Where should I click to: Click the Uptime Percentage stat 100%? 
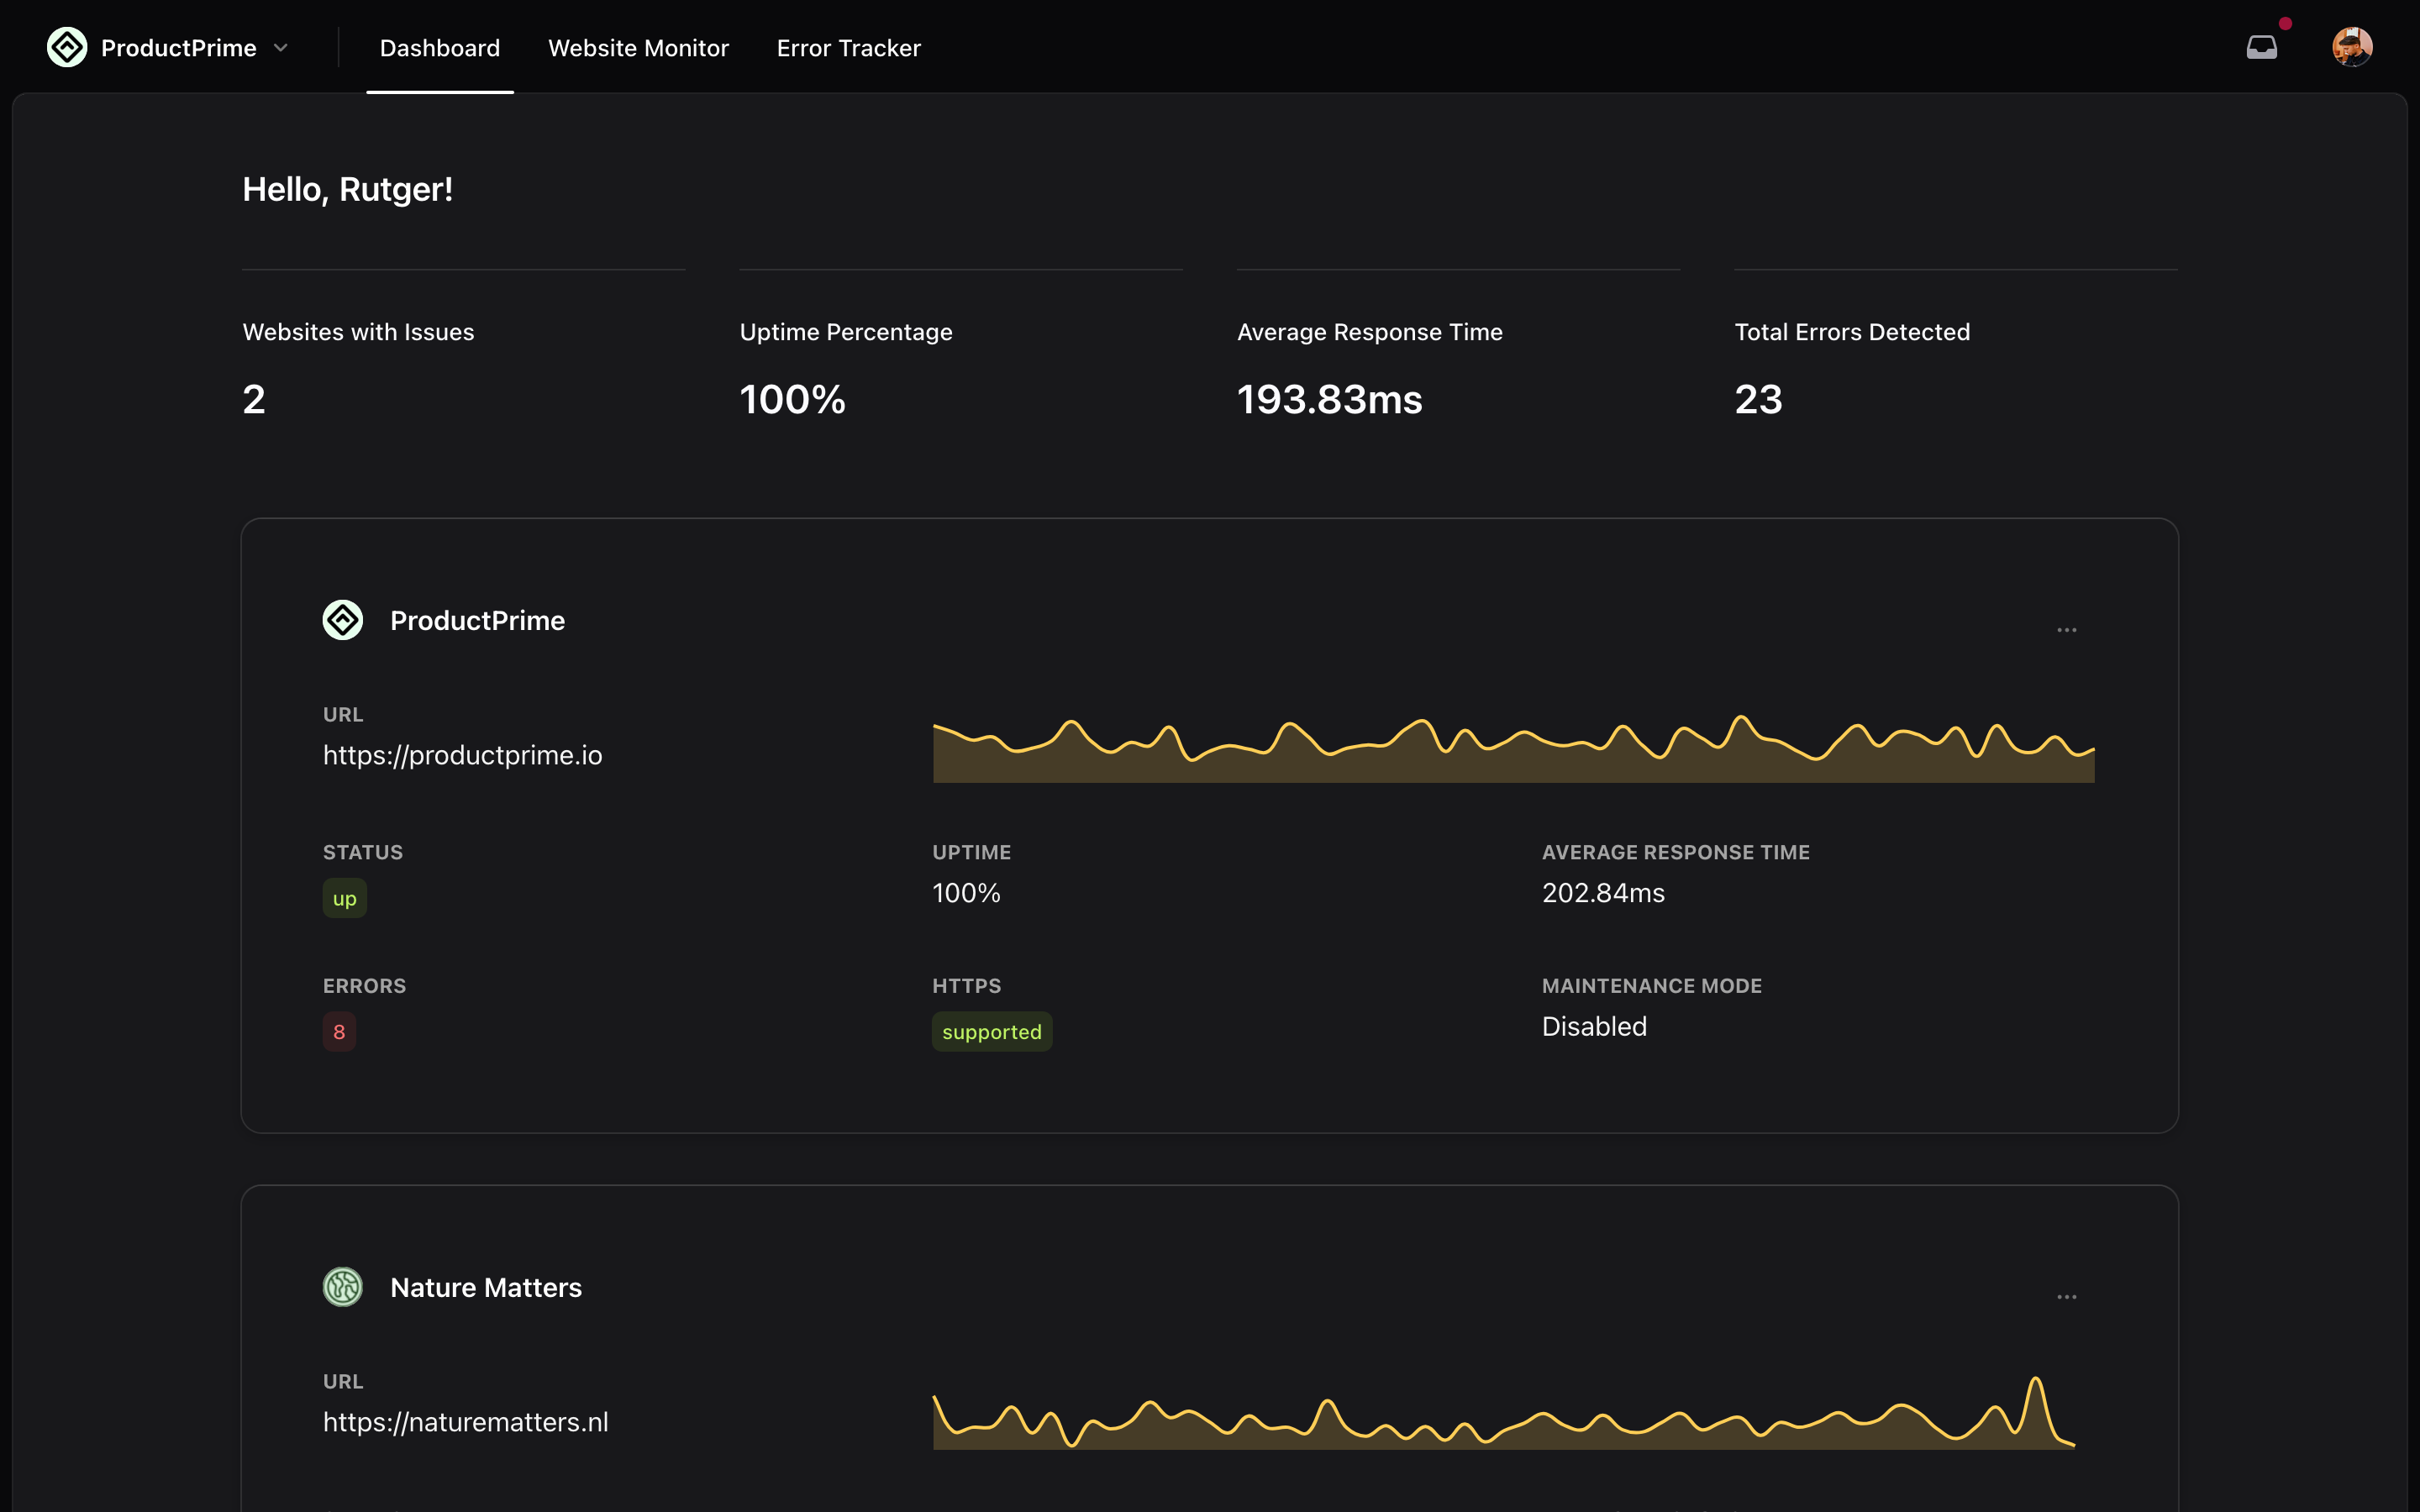click(x=792, y=400)
